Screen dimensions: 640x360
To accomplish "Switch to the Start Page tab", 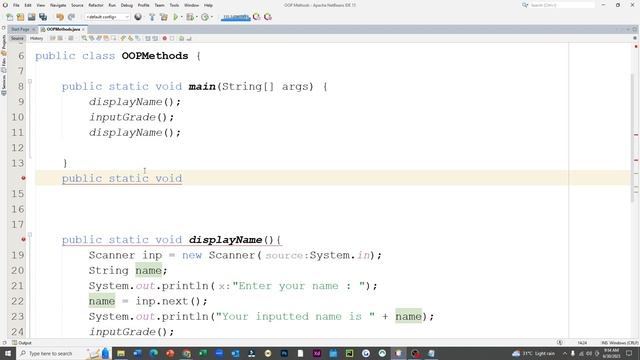I will pos(20,29).
